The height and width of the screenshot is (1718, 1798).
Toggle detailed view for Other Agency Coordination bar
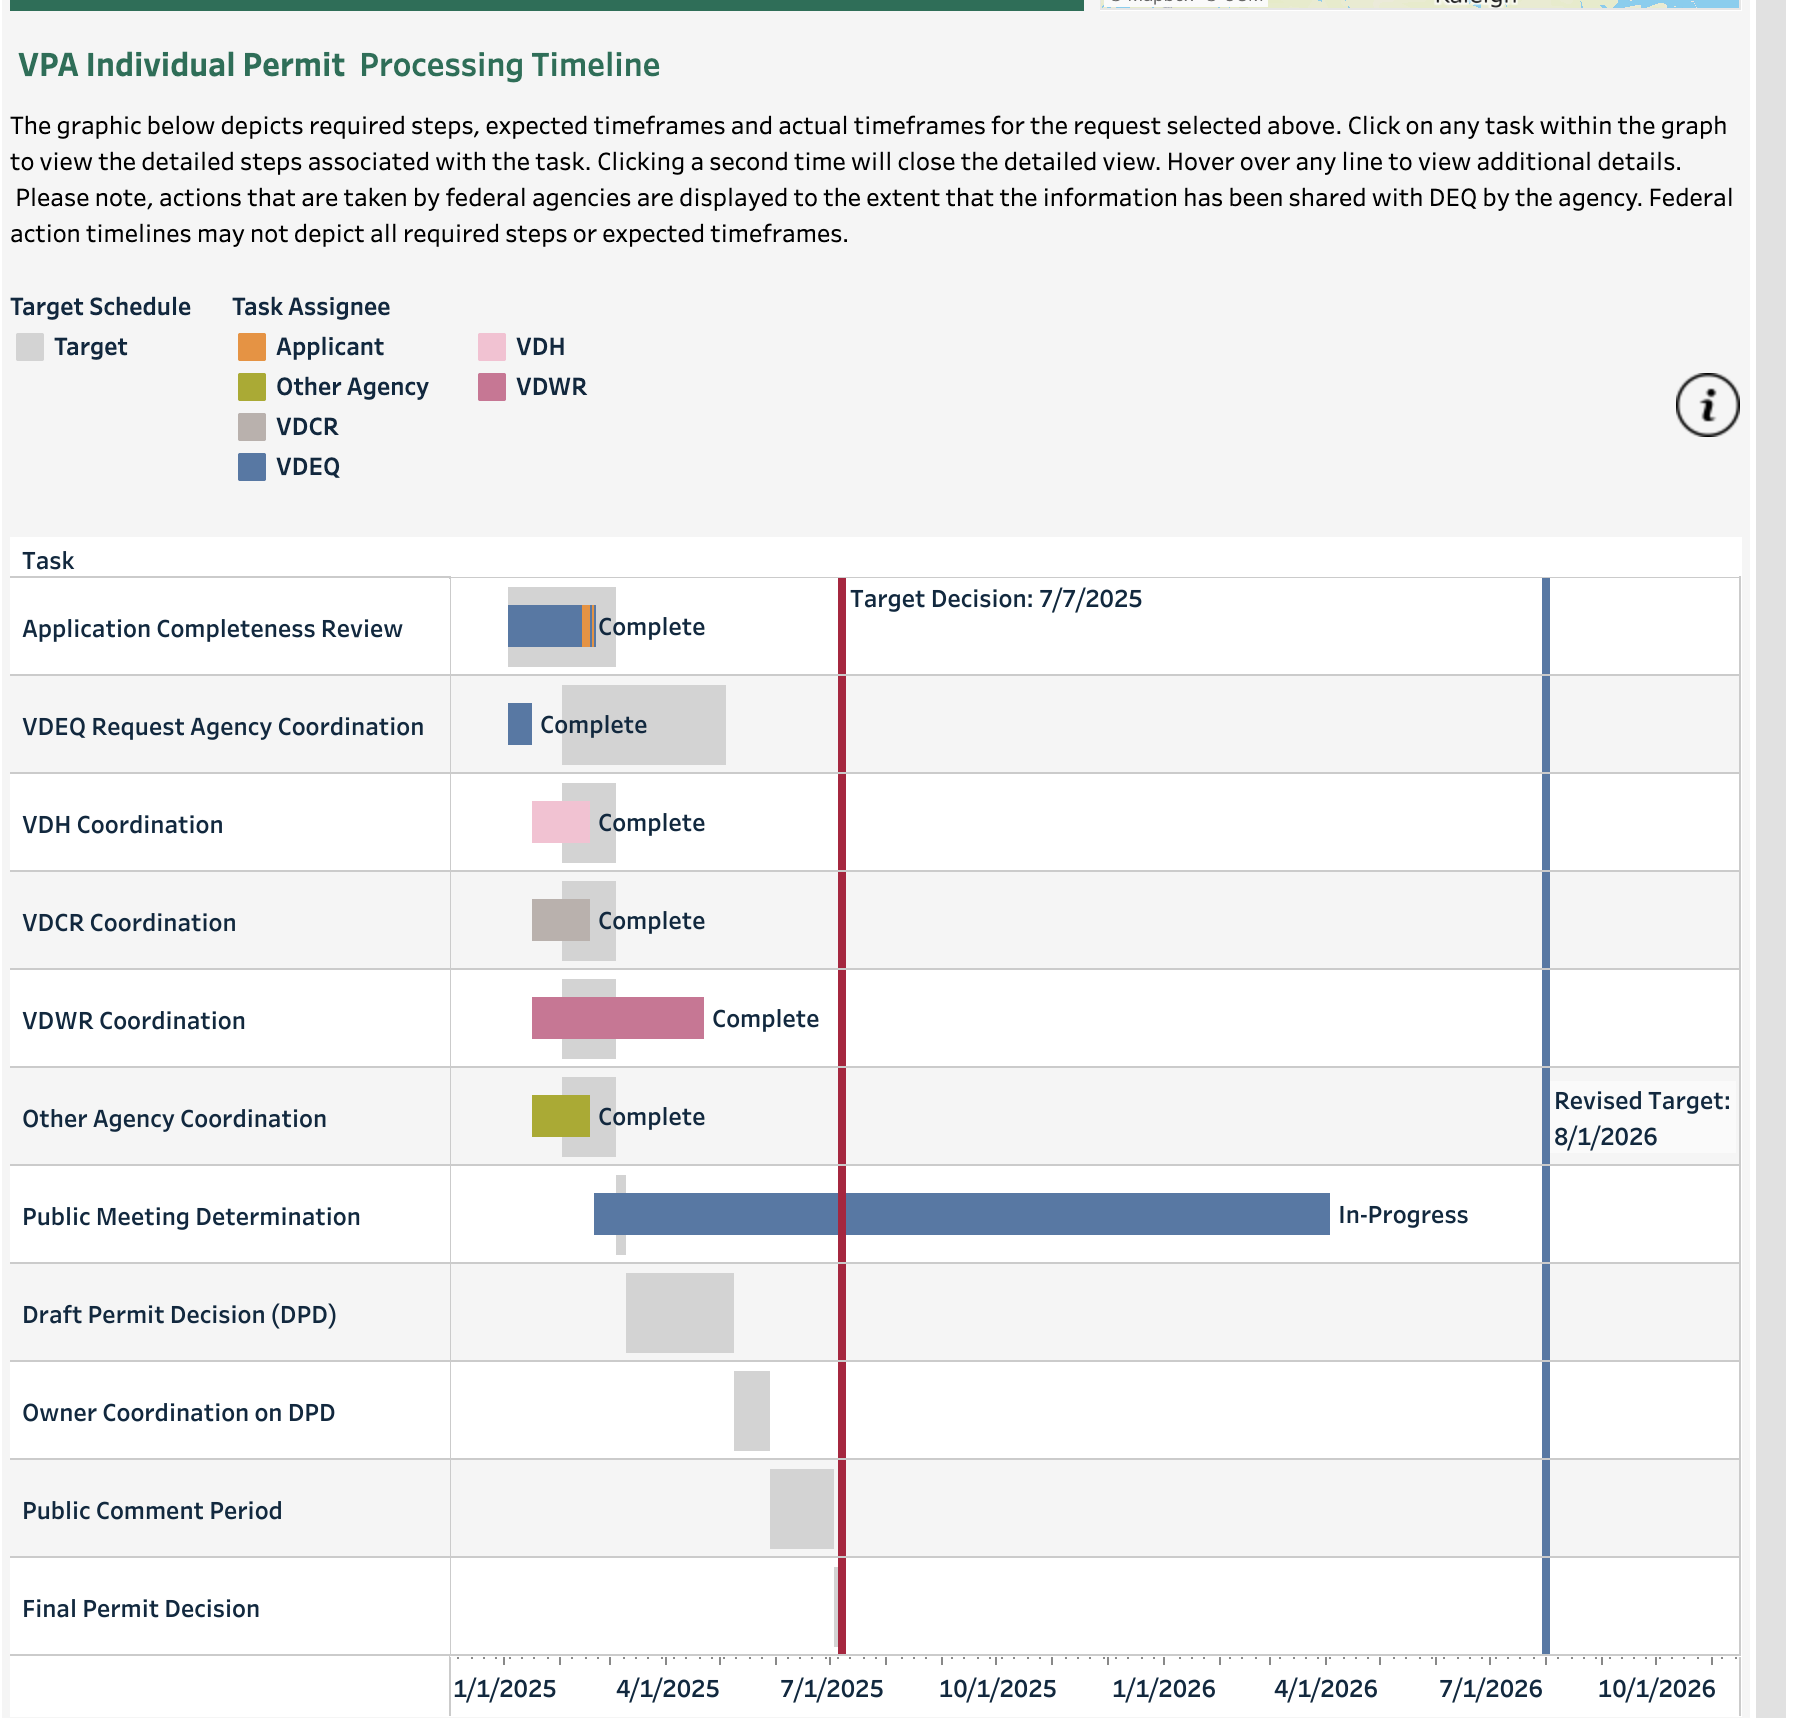tap(562, 1116)
